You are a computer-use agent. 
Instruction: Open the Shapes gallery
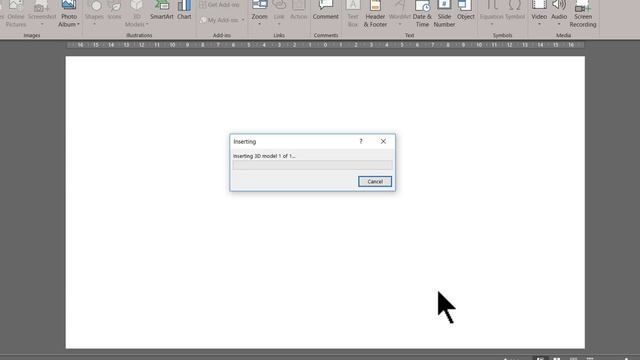coord(94,13)
